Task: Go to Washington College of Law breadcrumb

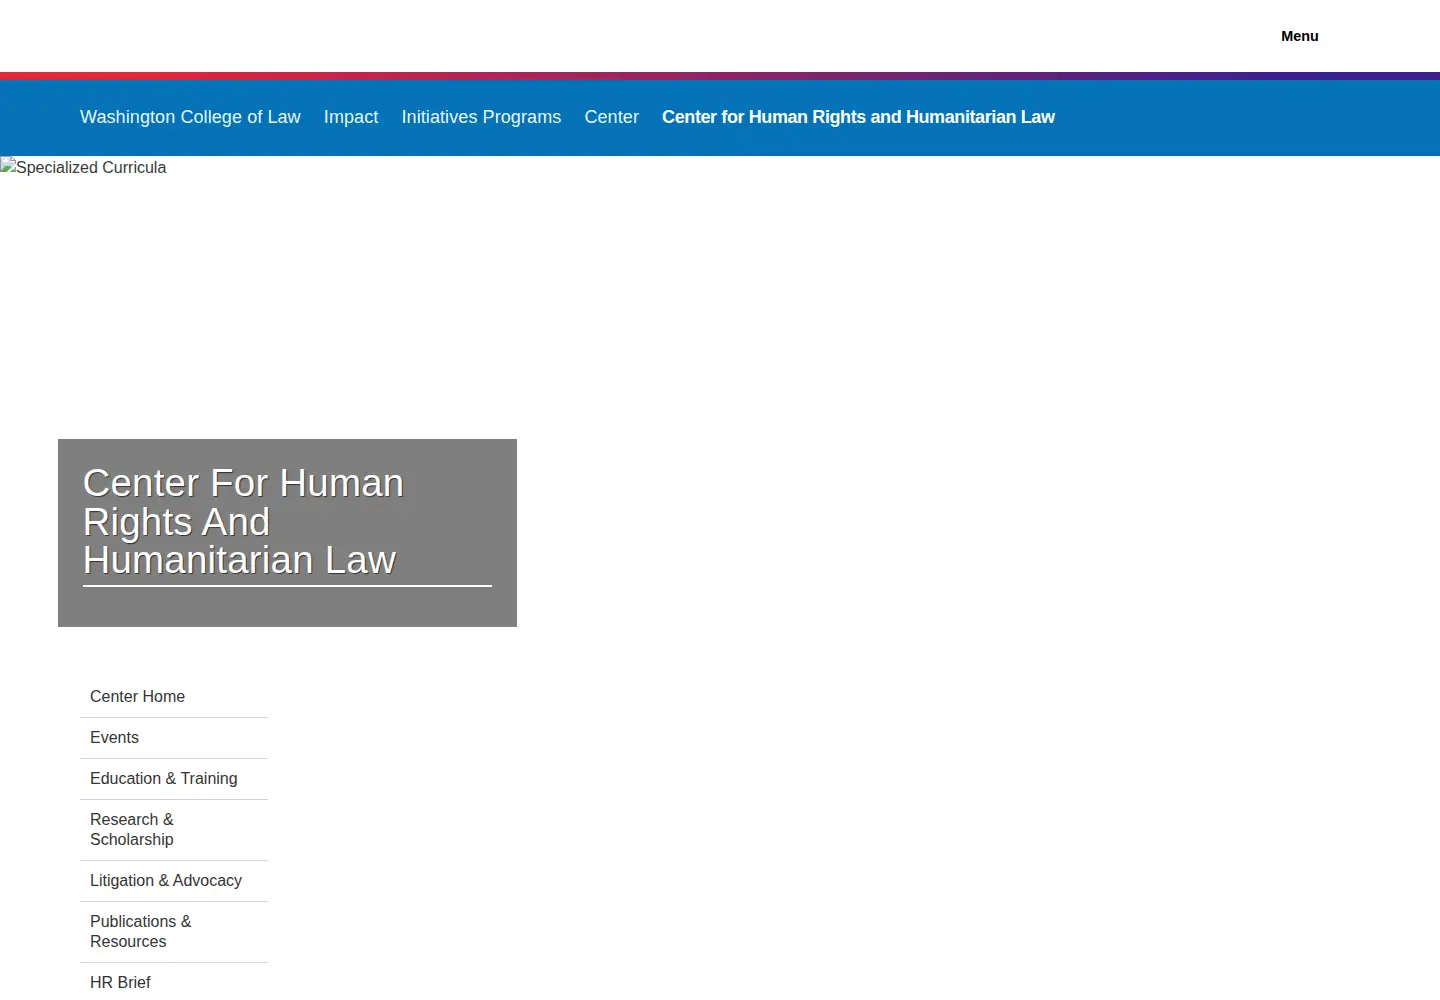Action: tap(190, 117)
